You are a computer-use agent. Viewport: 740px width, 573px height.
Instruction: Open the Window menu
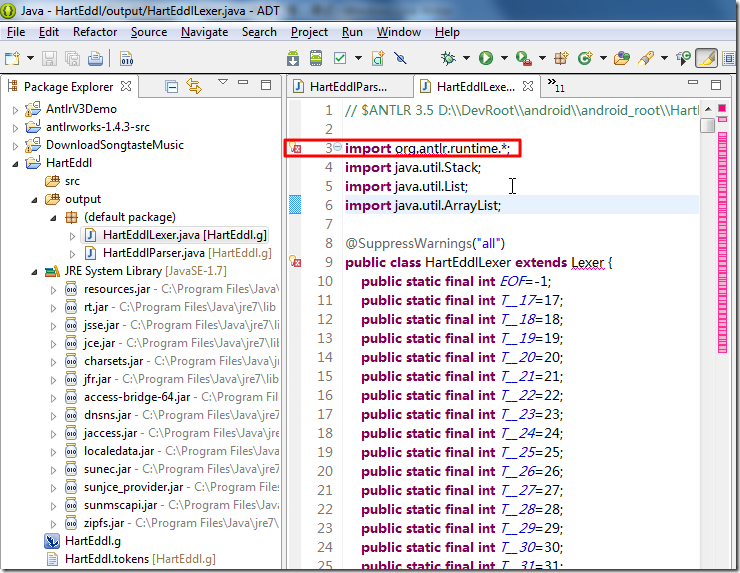coord(399,32)
